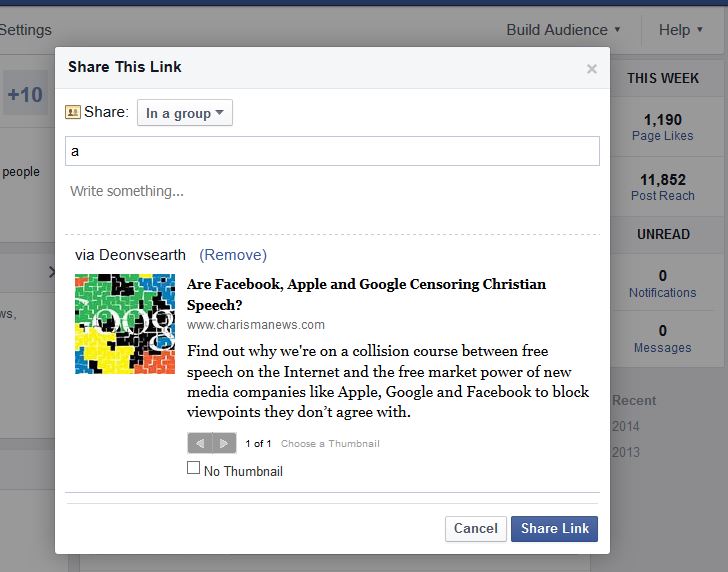Click the (Remove) link next to Deonvsearth
The height and width of the screenshot is (572, 728).
tap(233, 255)
